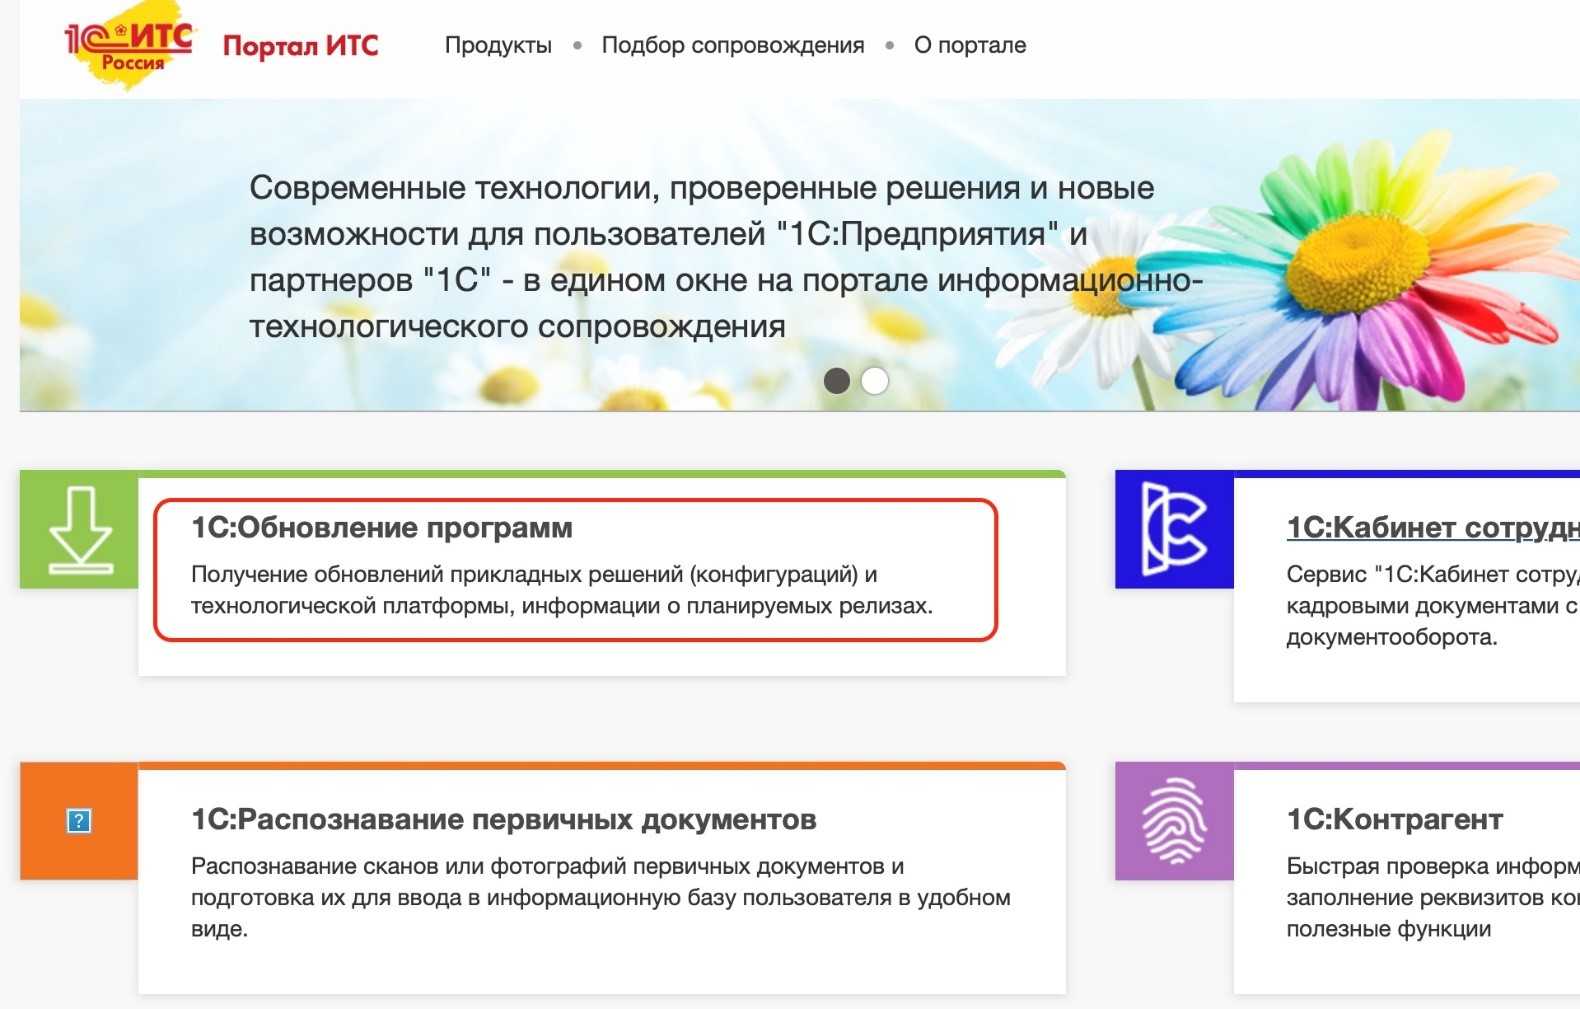Click the blue 1С:Кабинет сотрудника logo icon
The height and width of the screenshot is (1009, 1580).
pos(1174,529)
